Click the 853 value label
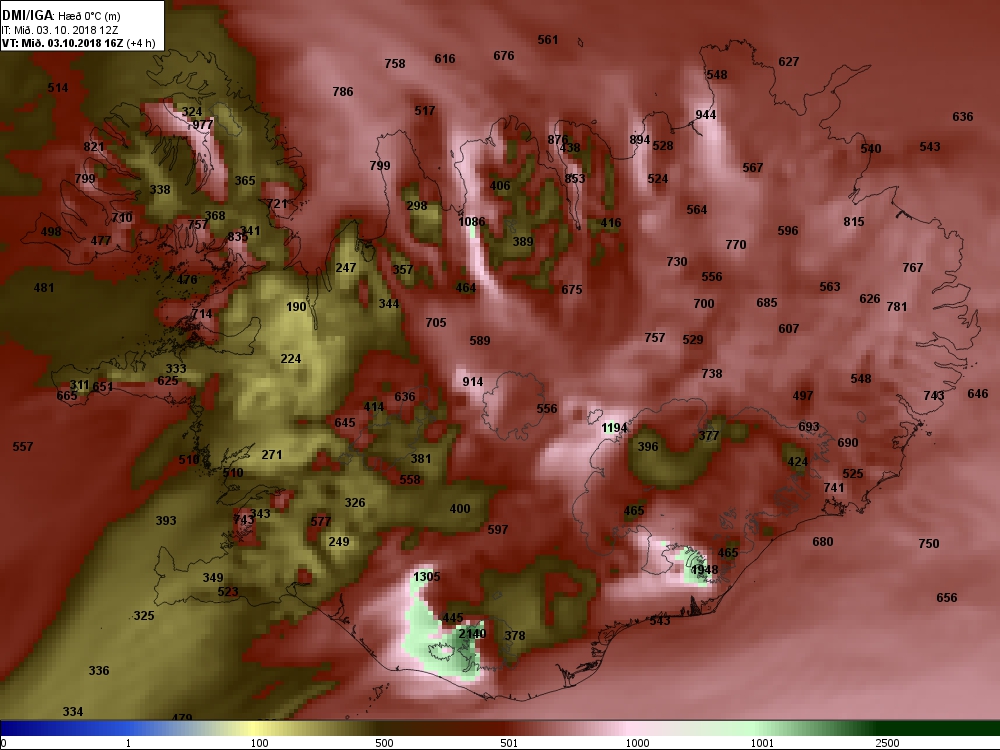This screenshot has height=750, width=1000. click(x=575, y=179)
